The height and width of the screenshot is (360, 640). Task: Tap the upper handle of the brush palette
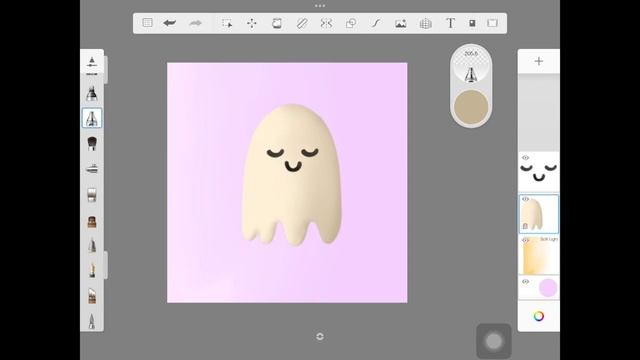coord(106,70)
